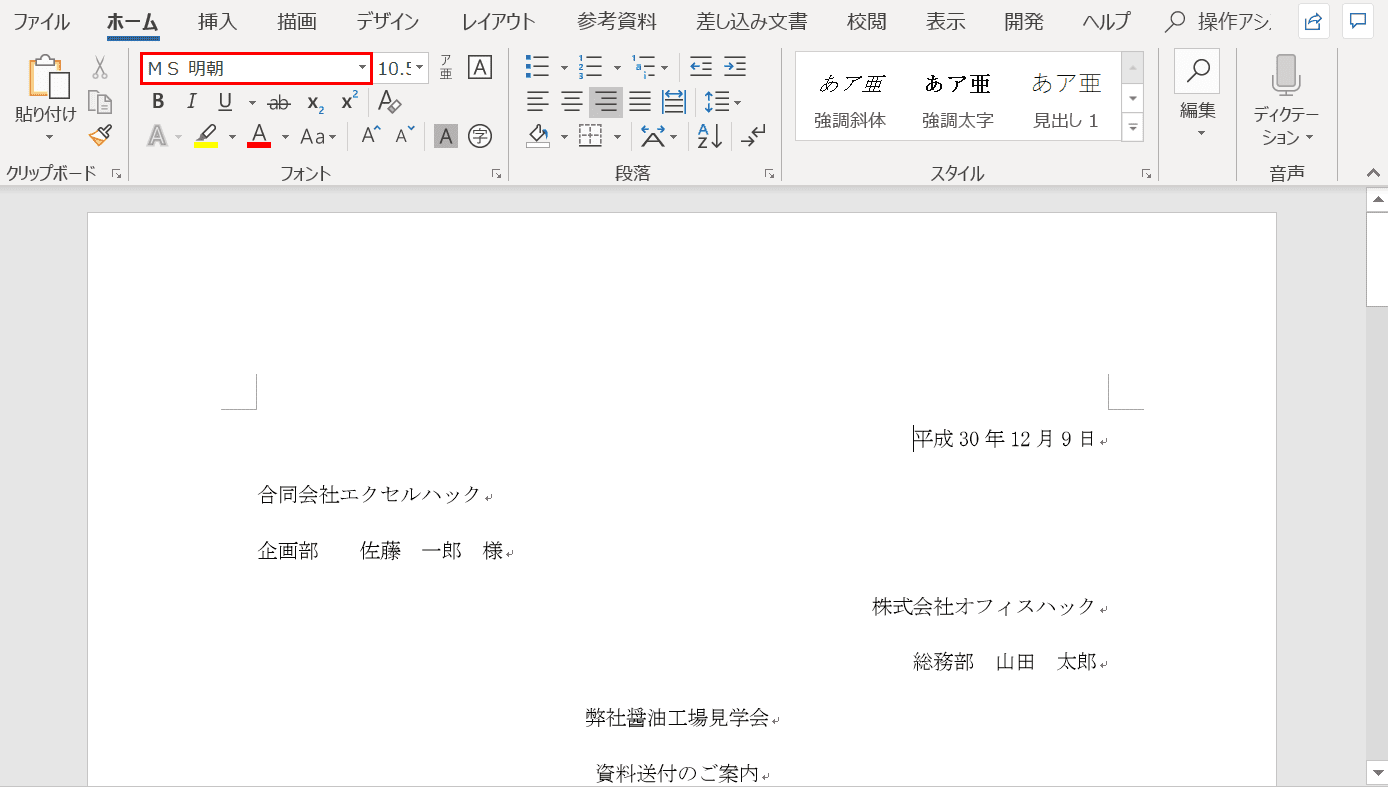The width and height of the screenshot is (1388, 787).
Task: Open the MS 明朝 font name dropdown
Action: click(362, 68)
